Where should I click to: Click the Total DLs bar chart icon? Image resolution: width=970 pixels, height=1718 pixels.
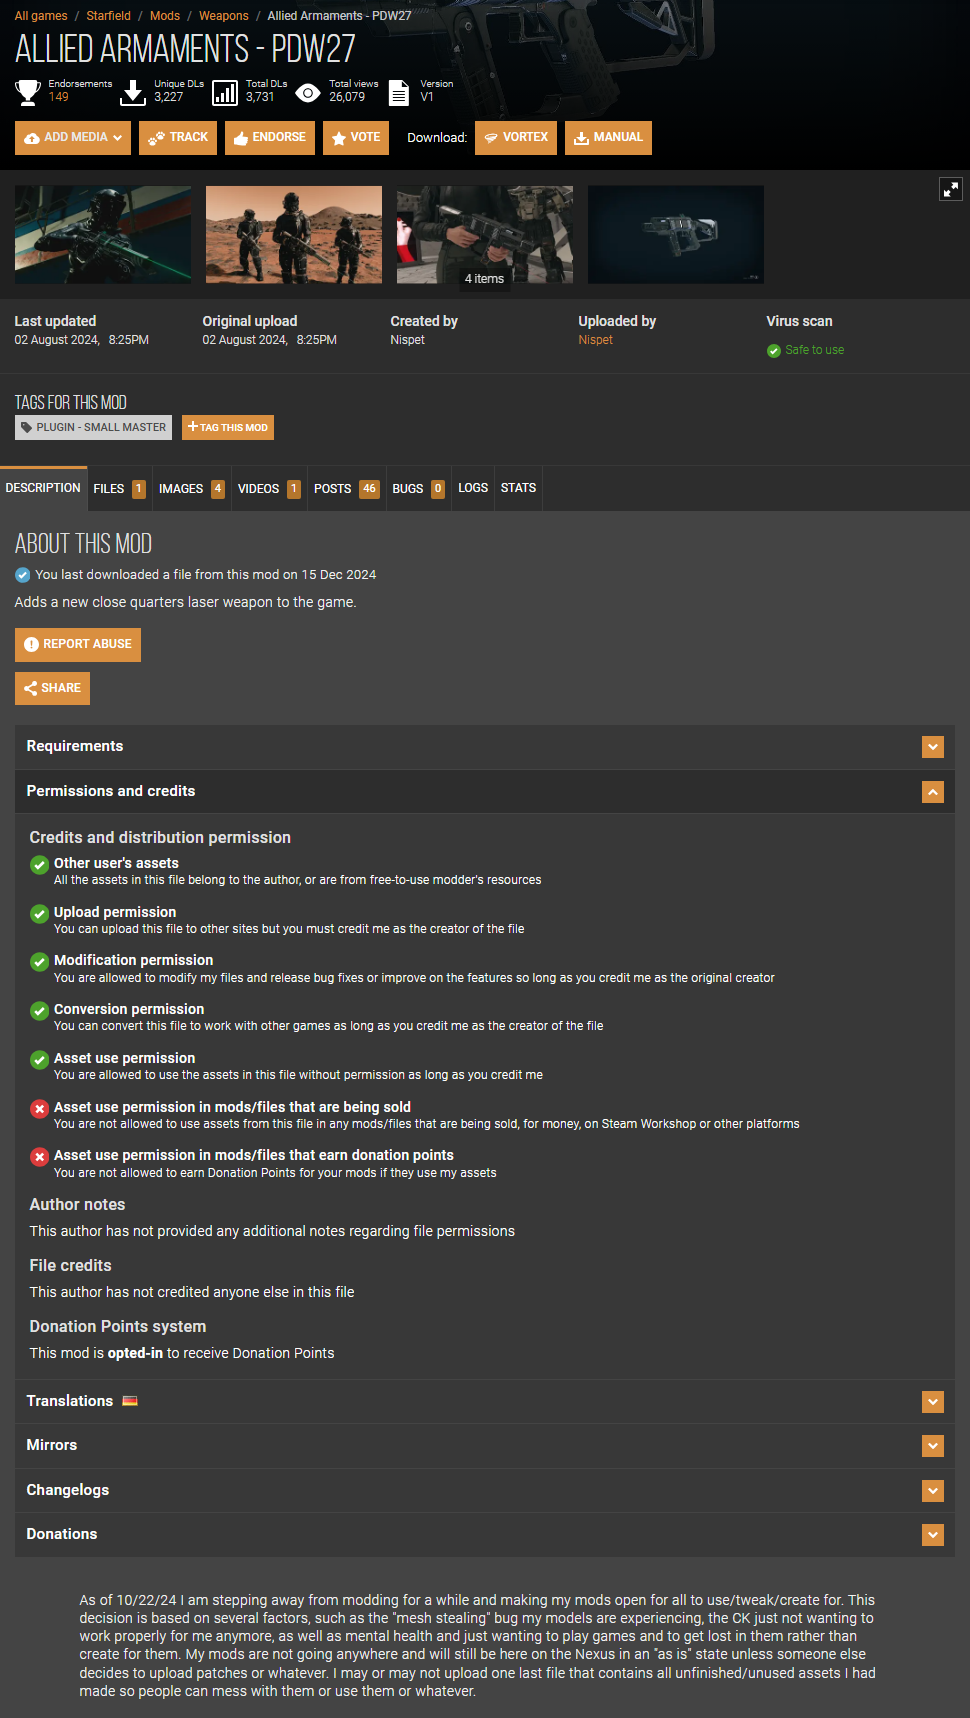tap(226, 93)
